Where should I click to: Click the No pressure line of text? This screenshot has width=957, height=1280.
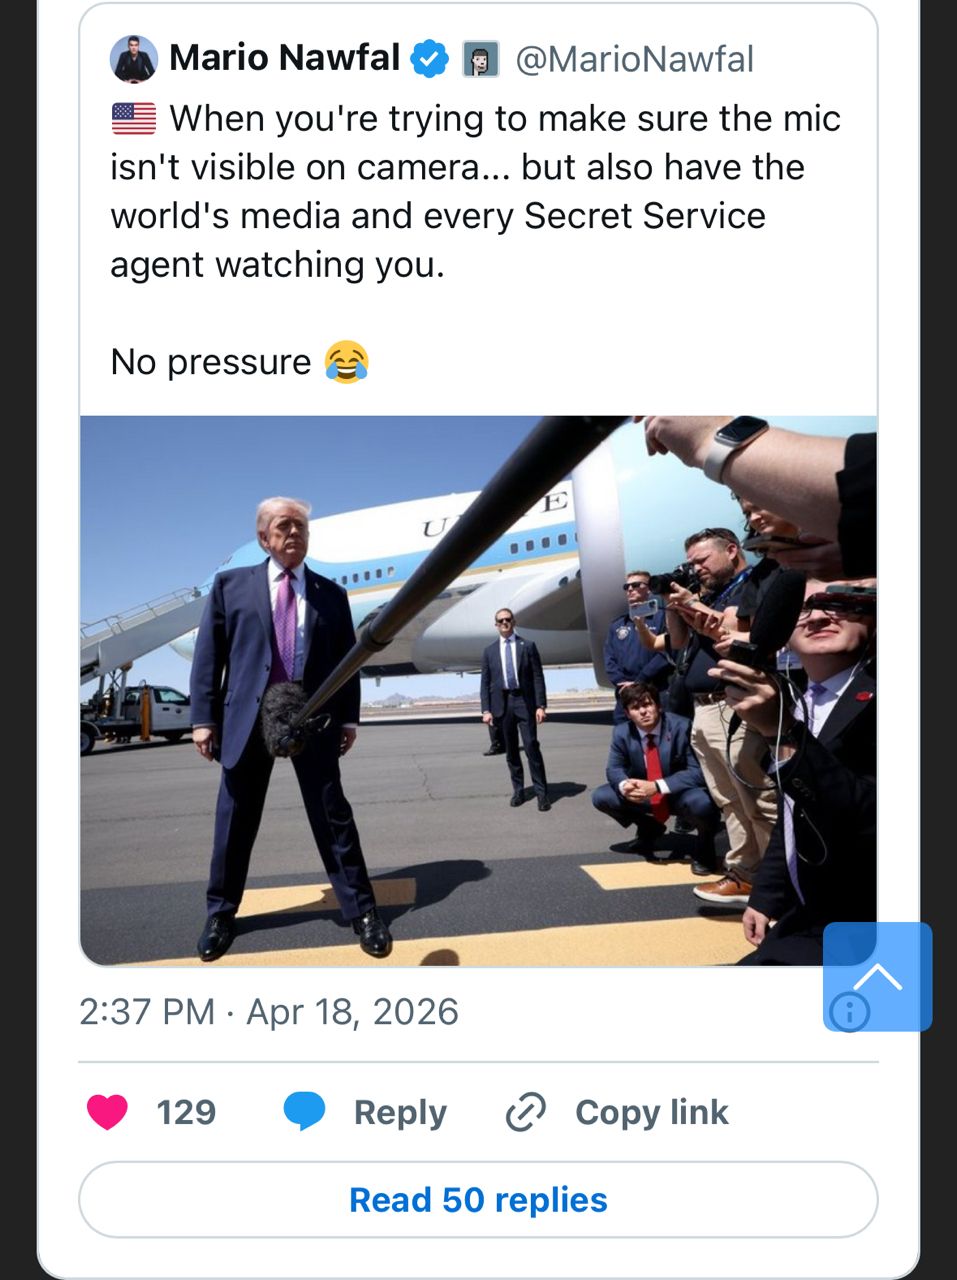211,362
